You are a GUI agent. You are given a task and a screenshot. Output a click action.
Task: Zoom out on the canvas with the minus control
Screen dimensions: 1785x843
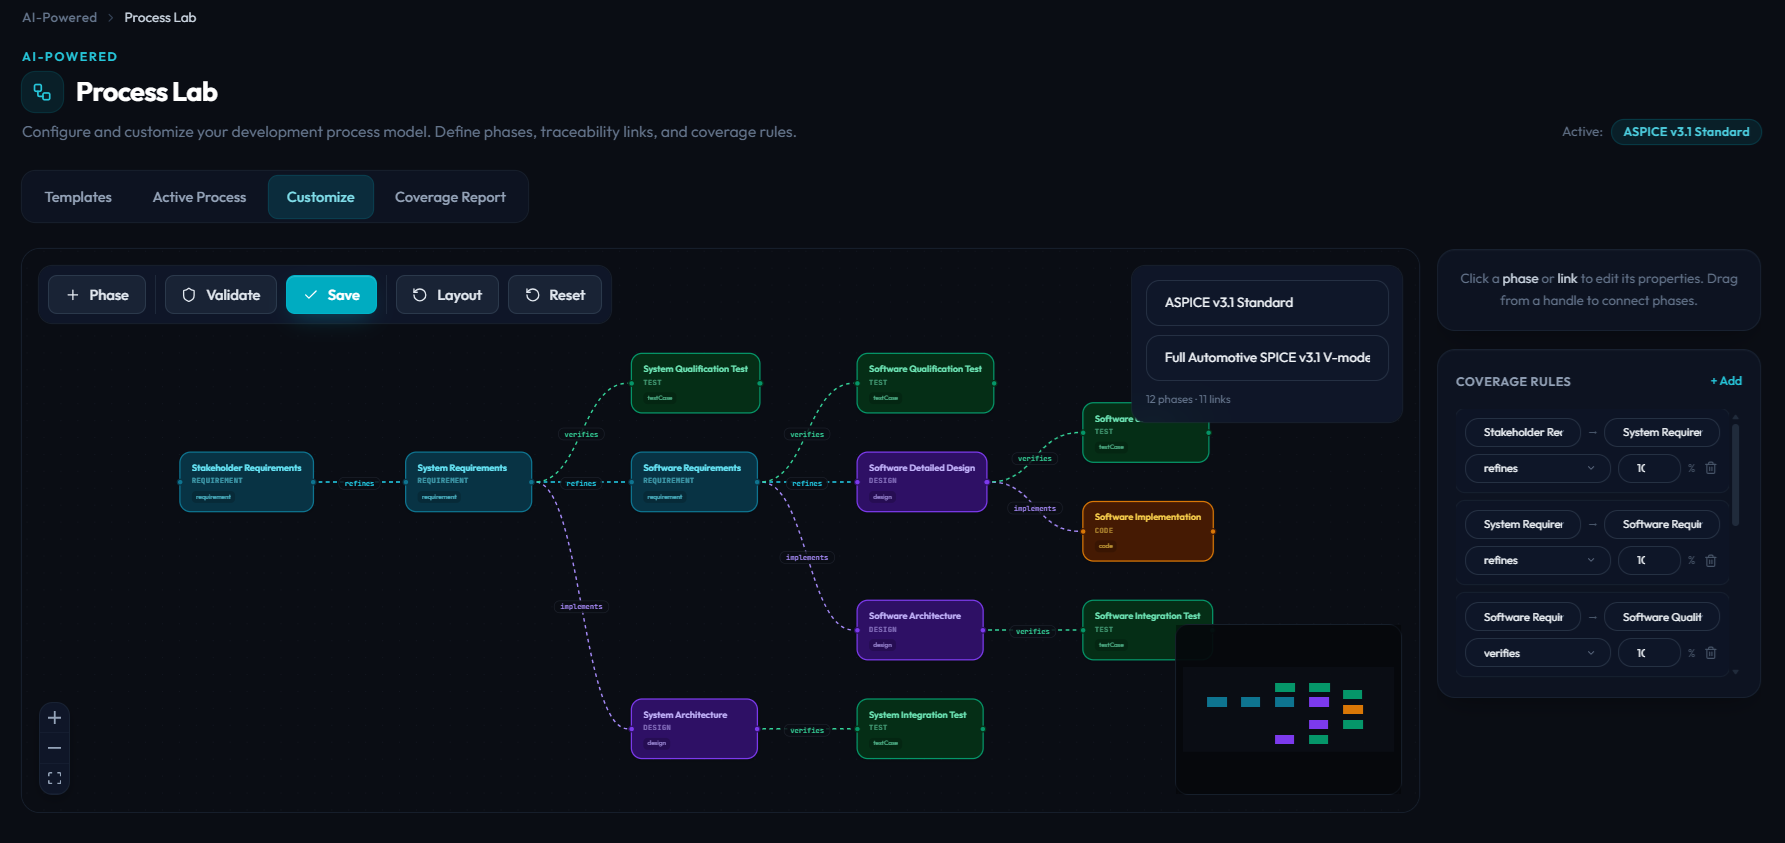point(55,748)
